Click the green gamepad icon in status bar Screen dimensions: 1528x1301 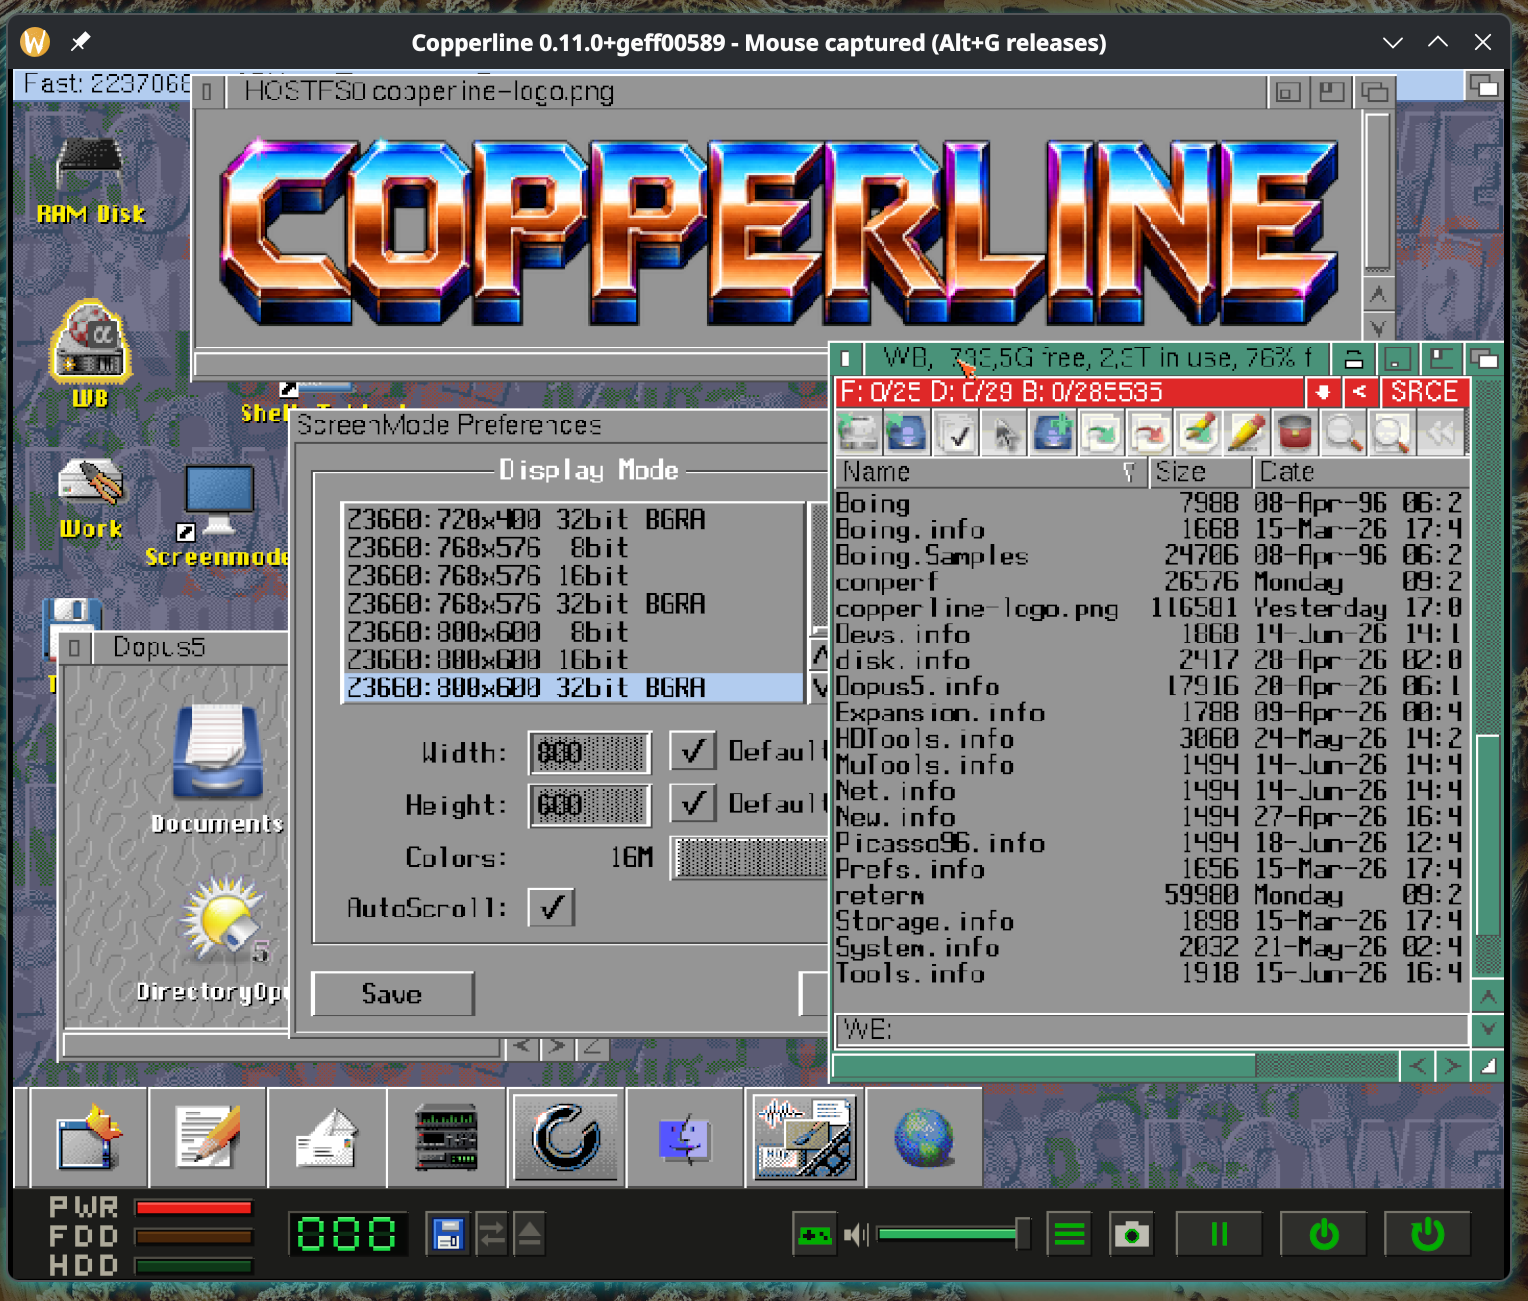pos(814,1235)
